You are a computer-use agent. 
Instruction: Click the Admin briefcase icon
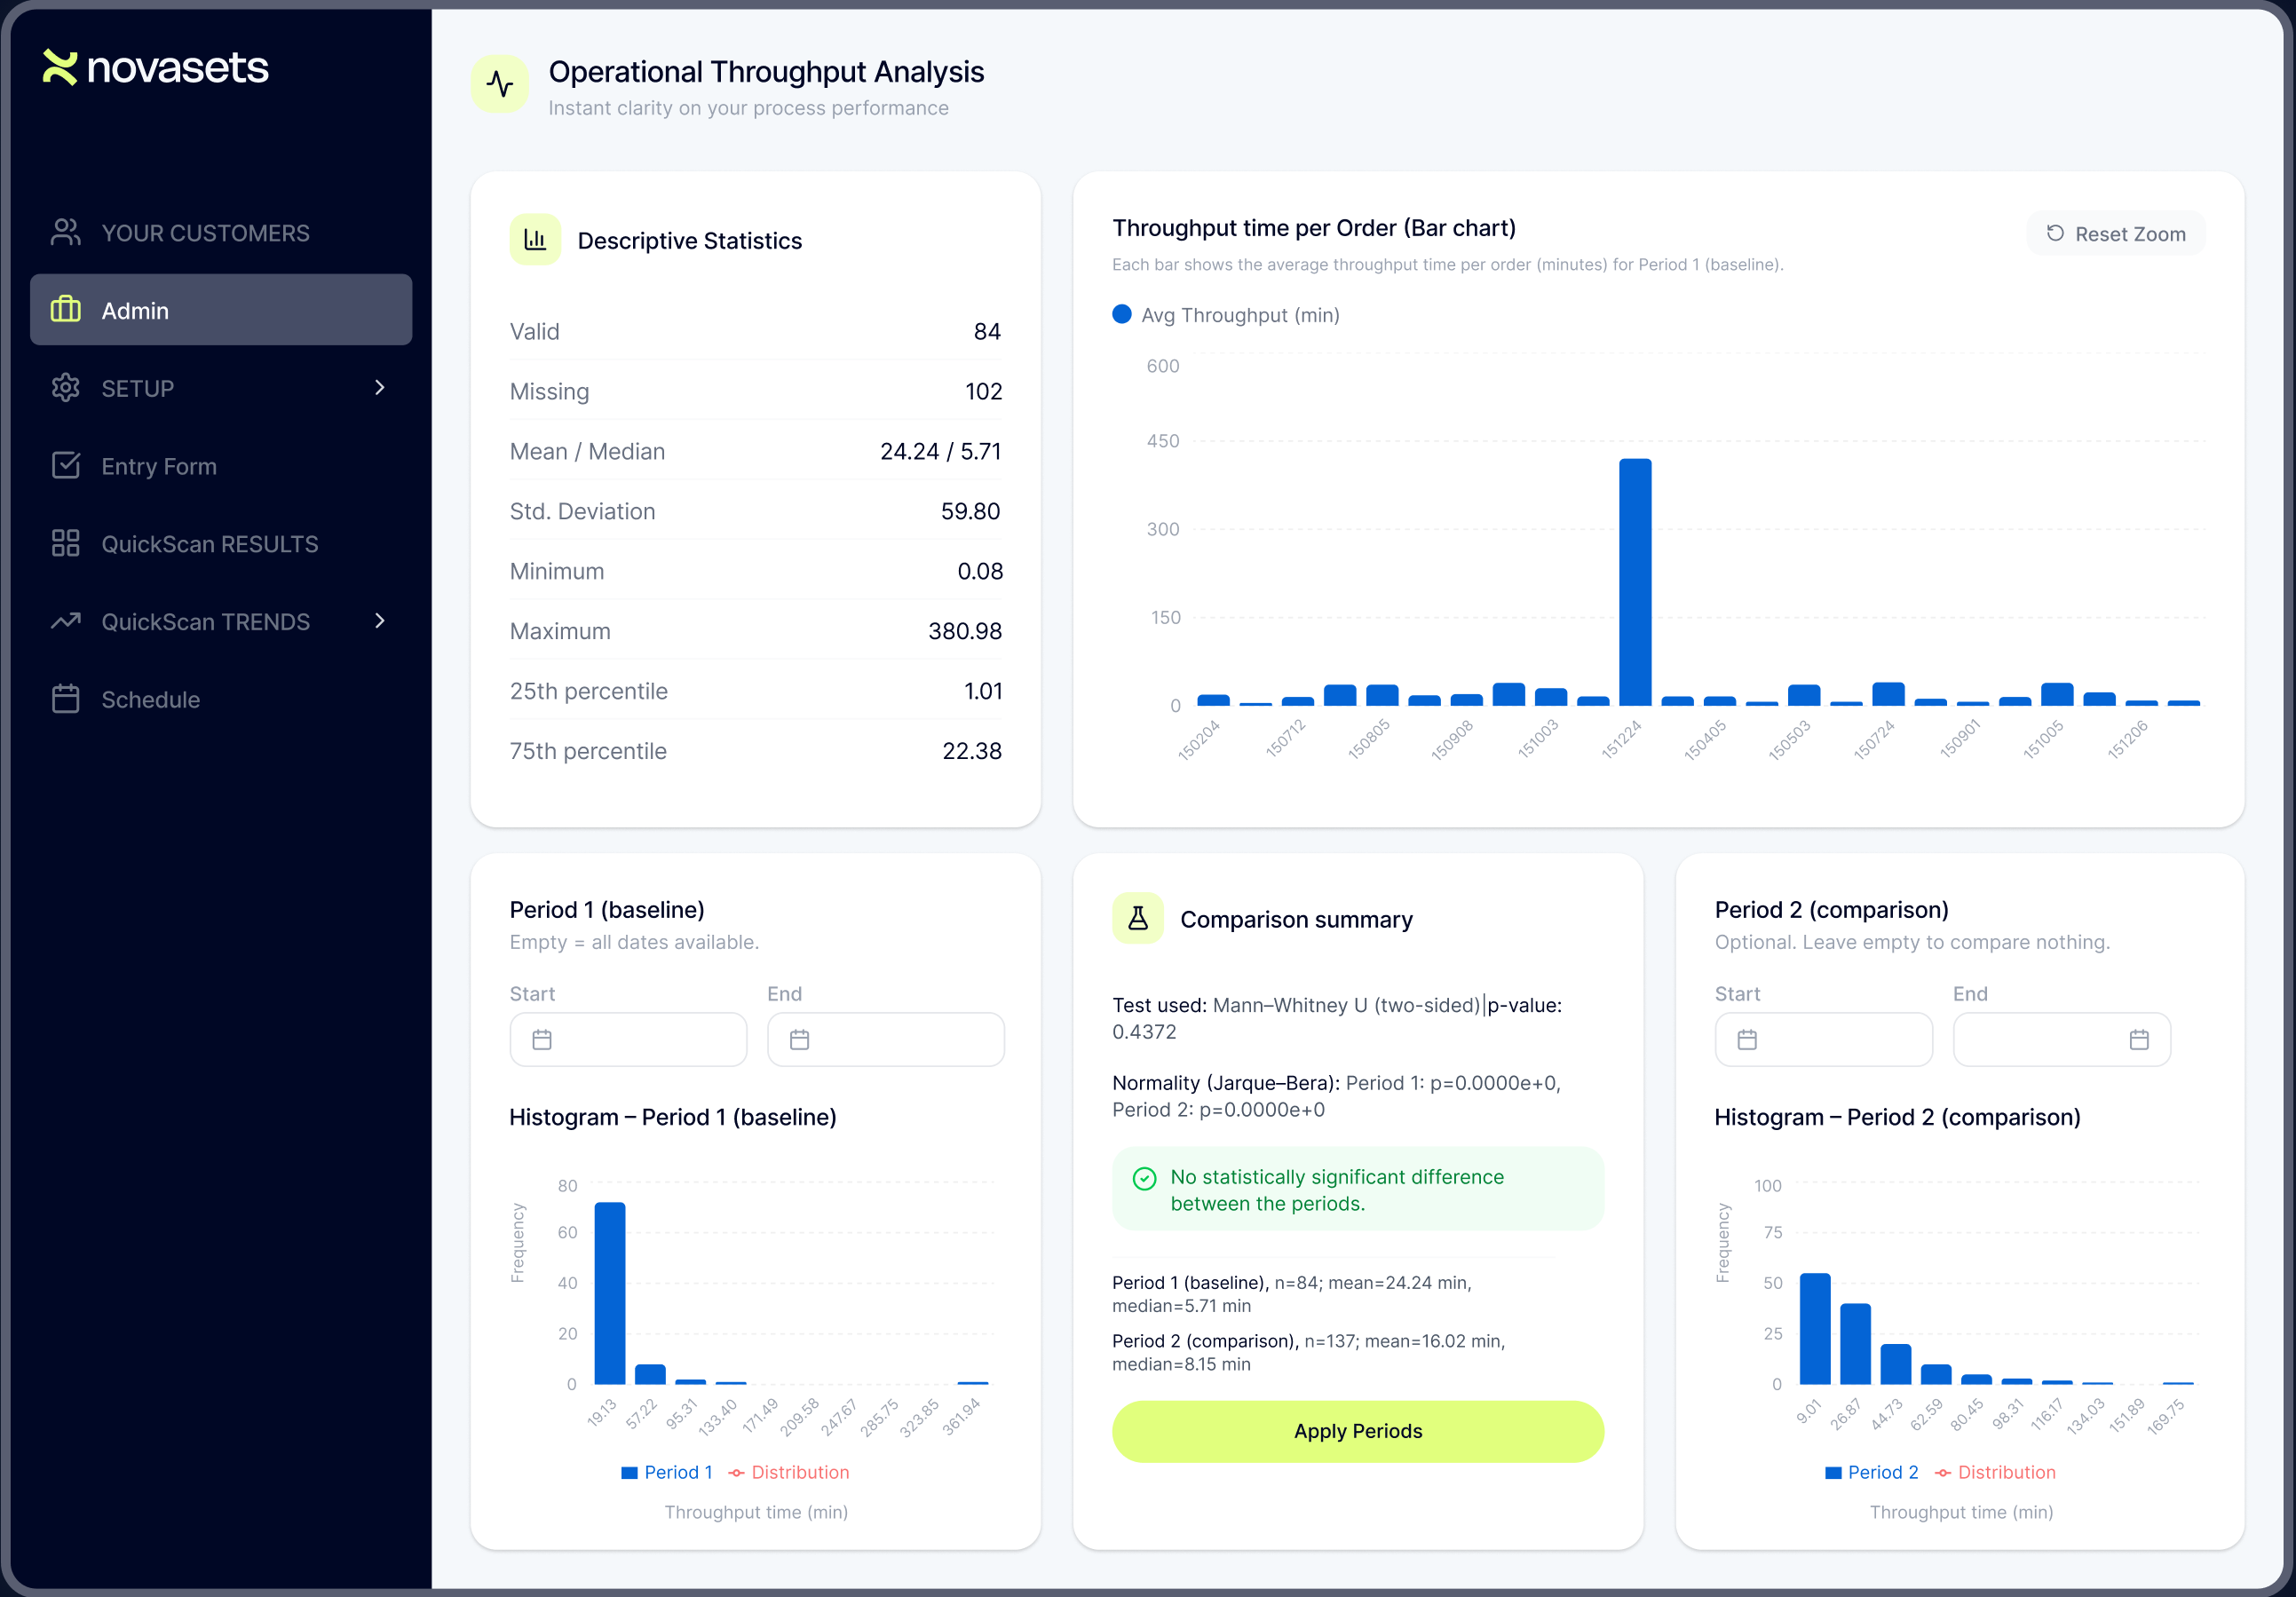[65, 310]
